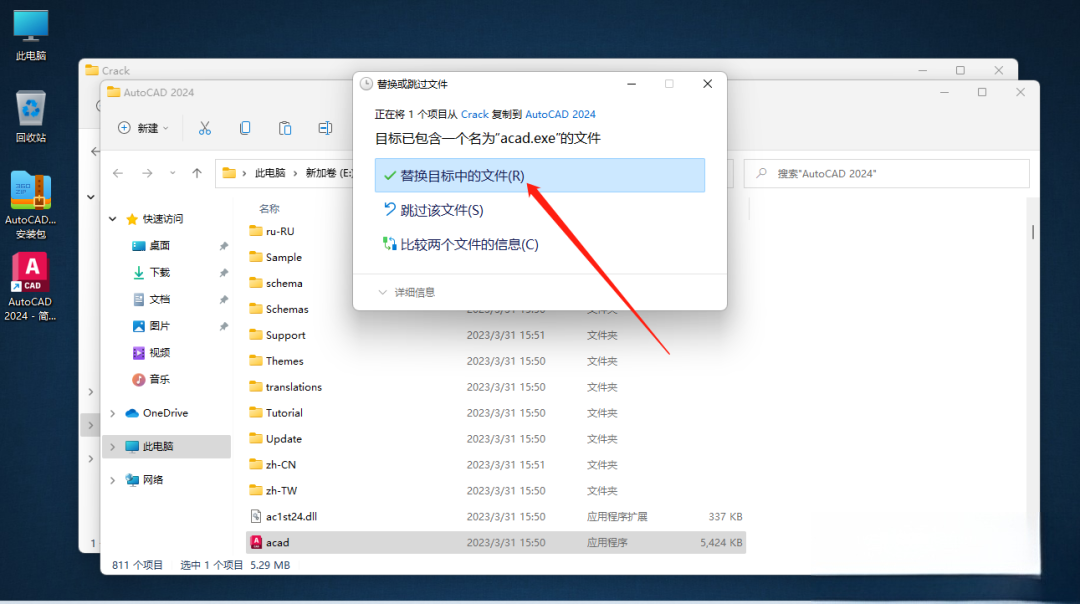Select 音乐 in the navigation pane
This screenshot has width=1080, height=604.
tap(159, 379)
